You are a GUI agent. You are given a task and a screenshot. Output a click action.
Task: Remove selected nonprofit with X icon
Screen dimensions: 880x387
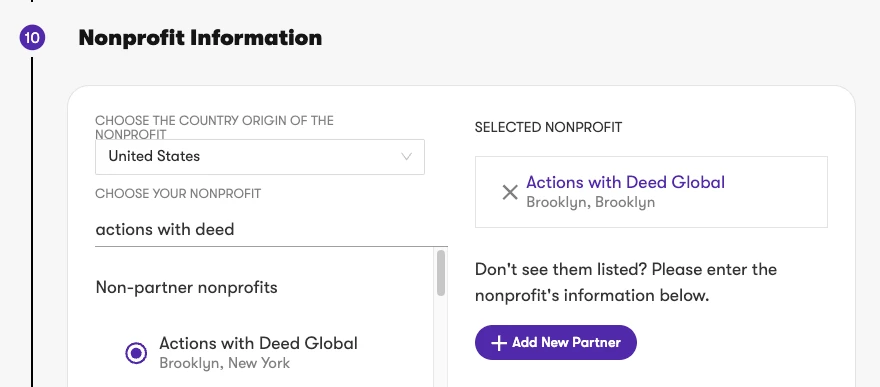pos(510,192)
